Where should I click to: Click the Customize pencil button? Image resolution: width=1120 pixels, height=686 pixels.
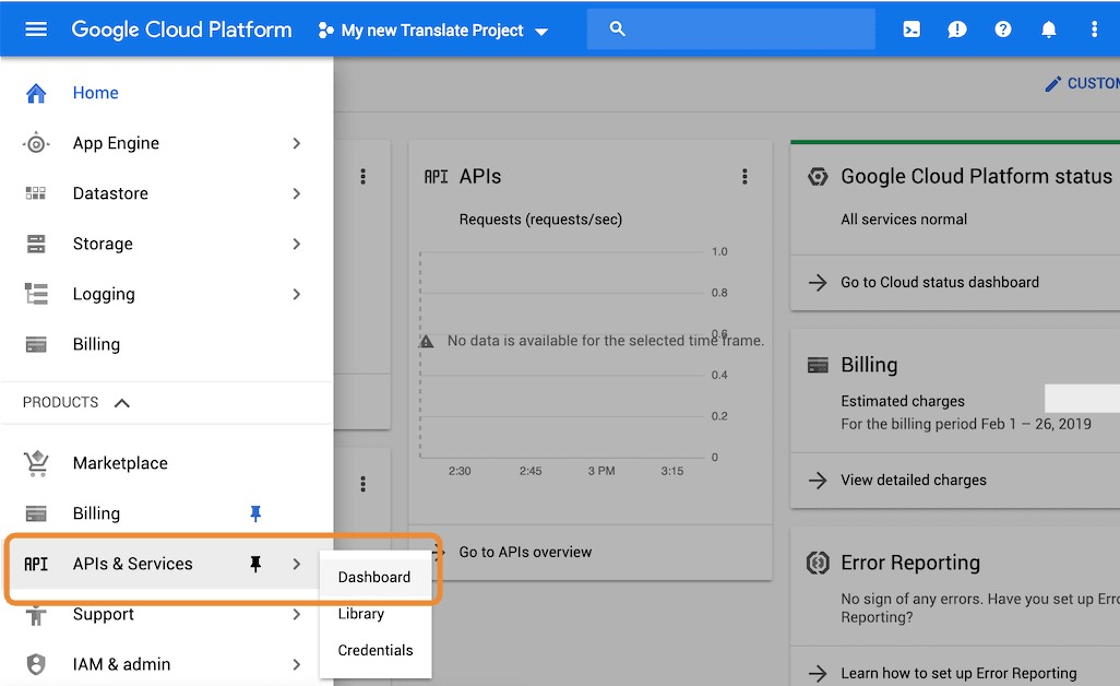(x=1081, y=84)
